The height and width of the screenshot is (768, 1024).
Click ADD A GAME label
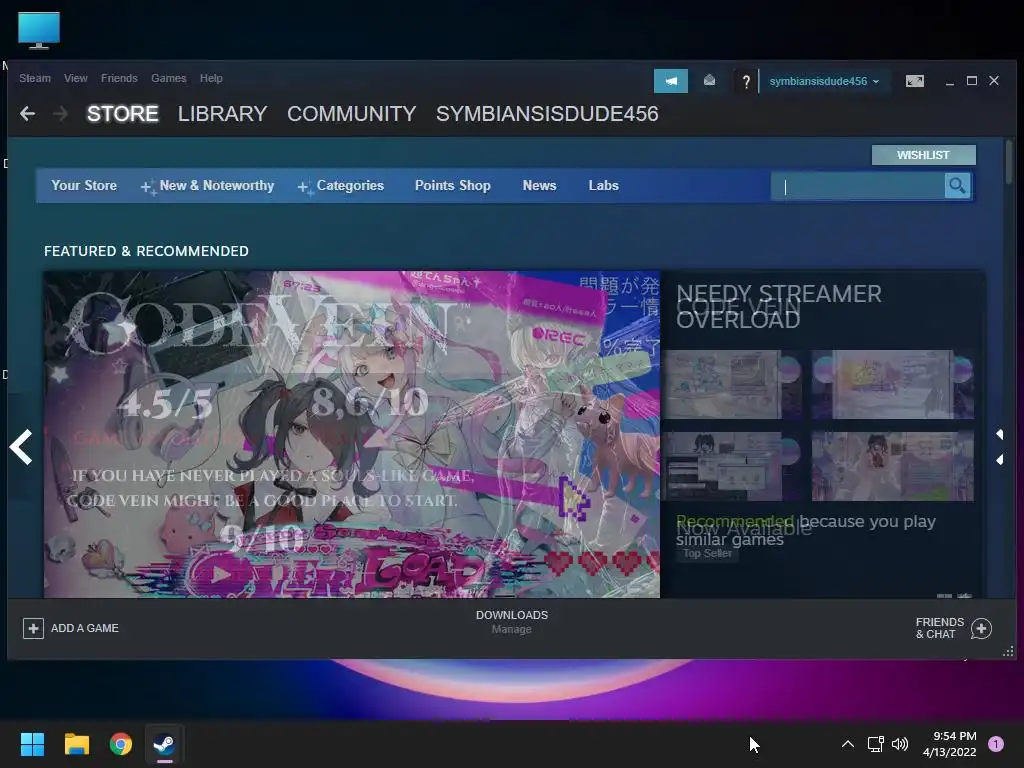click(x=85, y=628)
